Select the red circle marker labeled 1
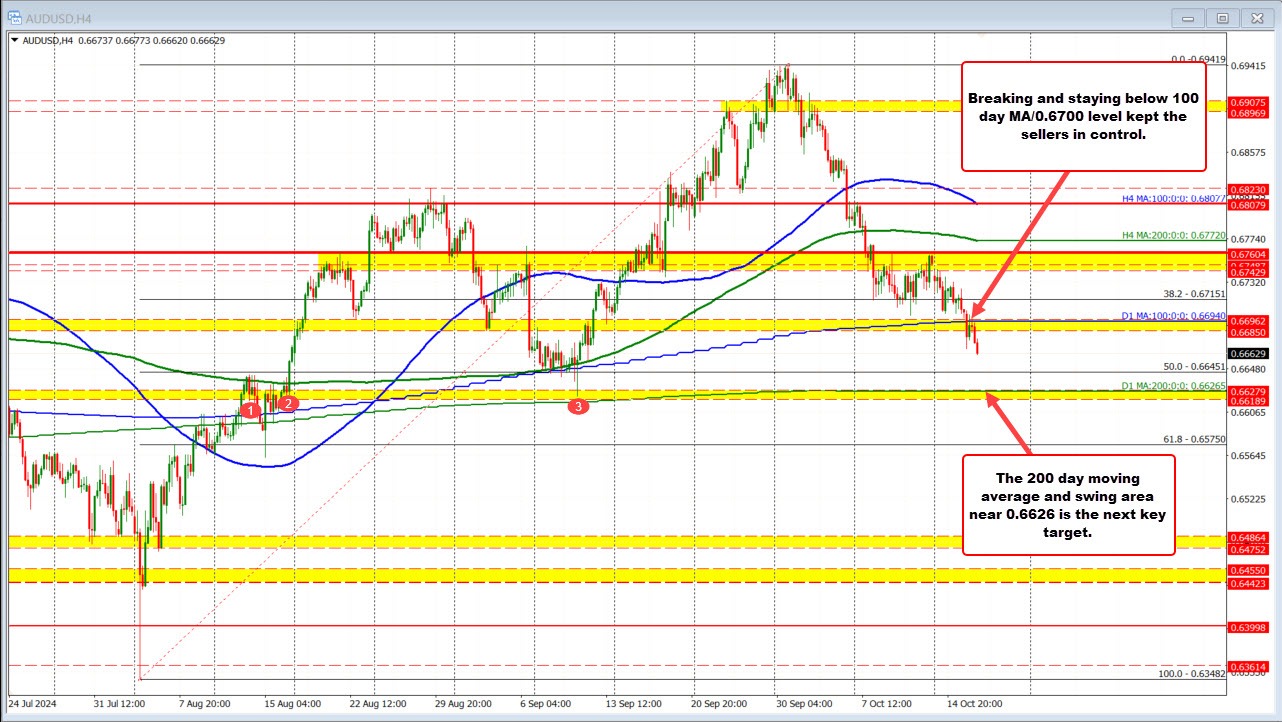This screenshot has width=1282, height=722. (250, 409)
